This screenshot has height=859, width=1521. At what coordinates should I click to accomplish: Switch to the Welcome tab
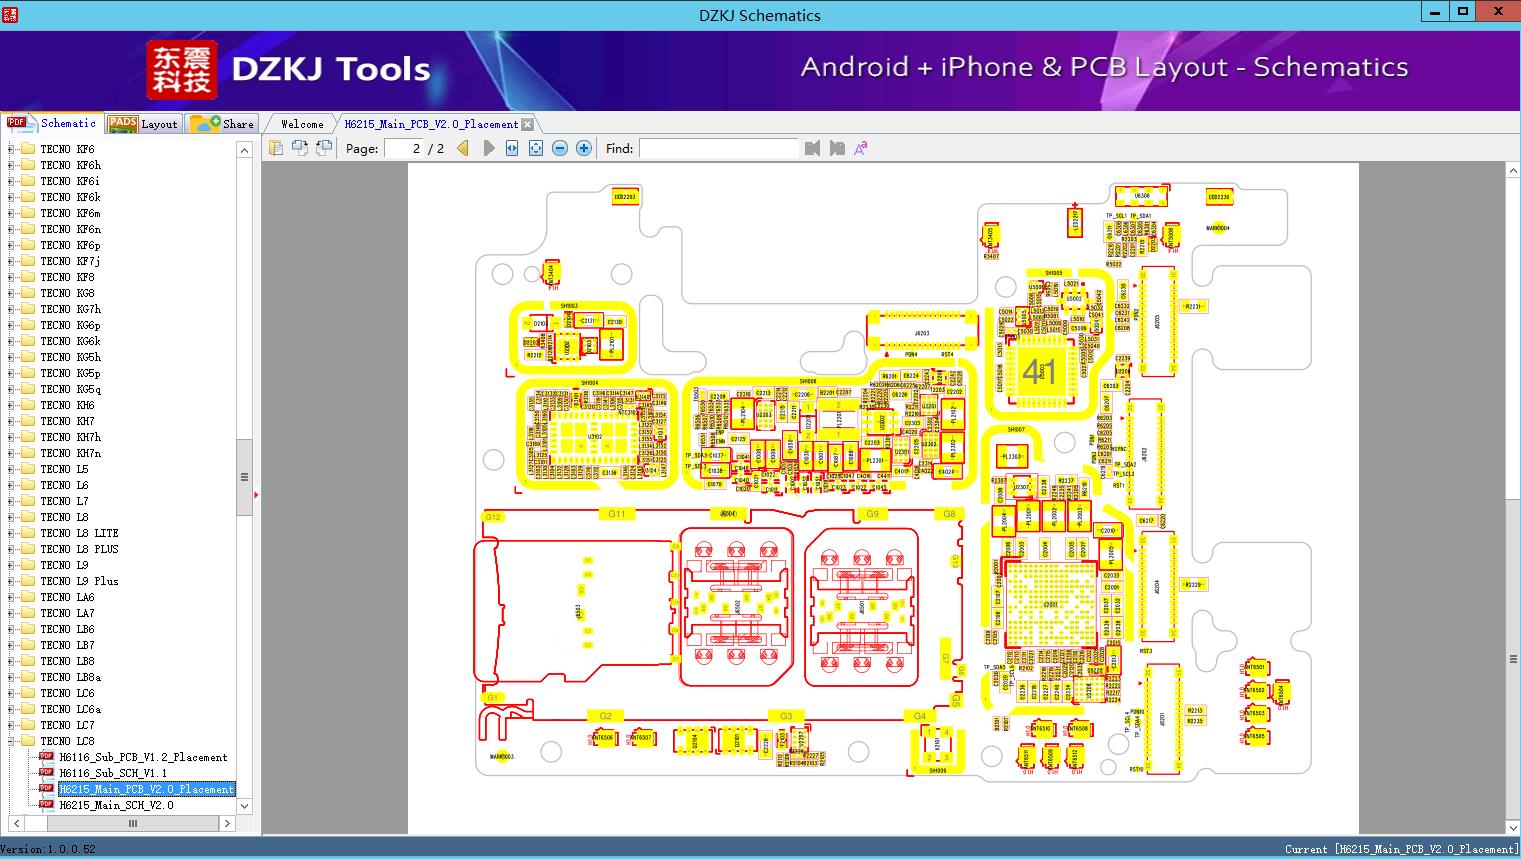coord(302,124)
